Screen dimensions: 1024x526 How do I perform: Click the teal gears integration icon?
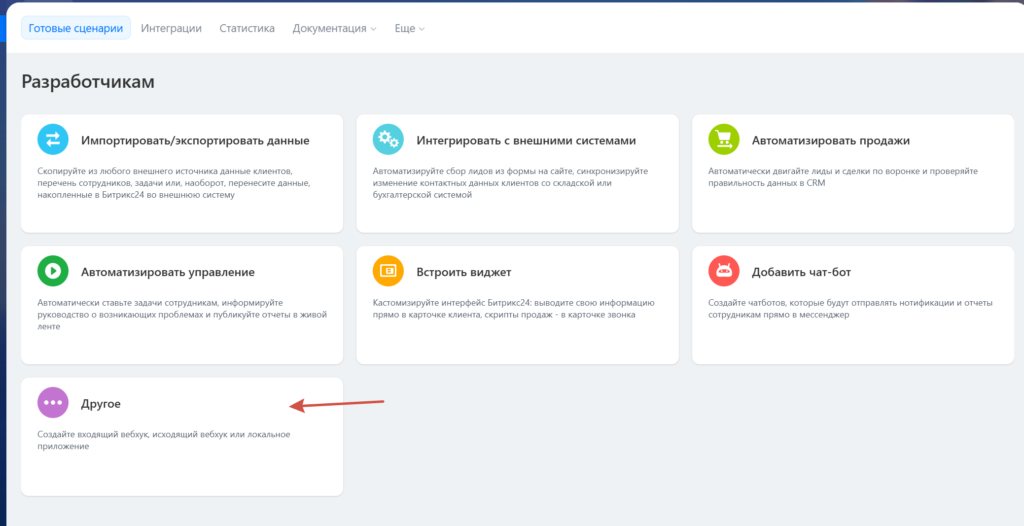click(x=388, y=140)
